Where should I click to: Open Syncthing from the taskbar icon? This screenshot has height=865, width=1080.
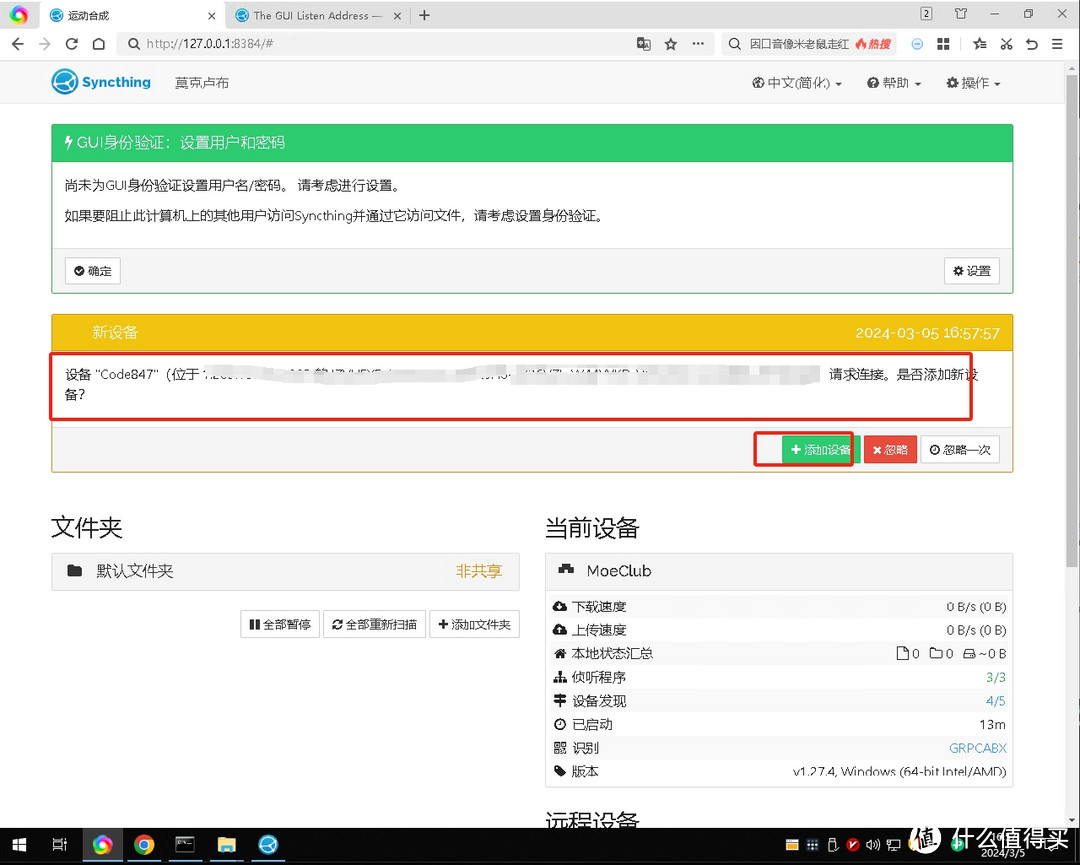coord(267,845)
